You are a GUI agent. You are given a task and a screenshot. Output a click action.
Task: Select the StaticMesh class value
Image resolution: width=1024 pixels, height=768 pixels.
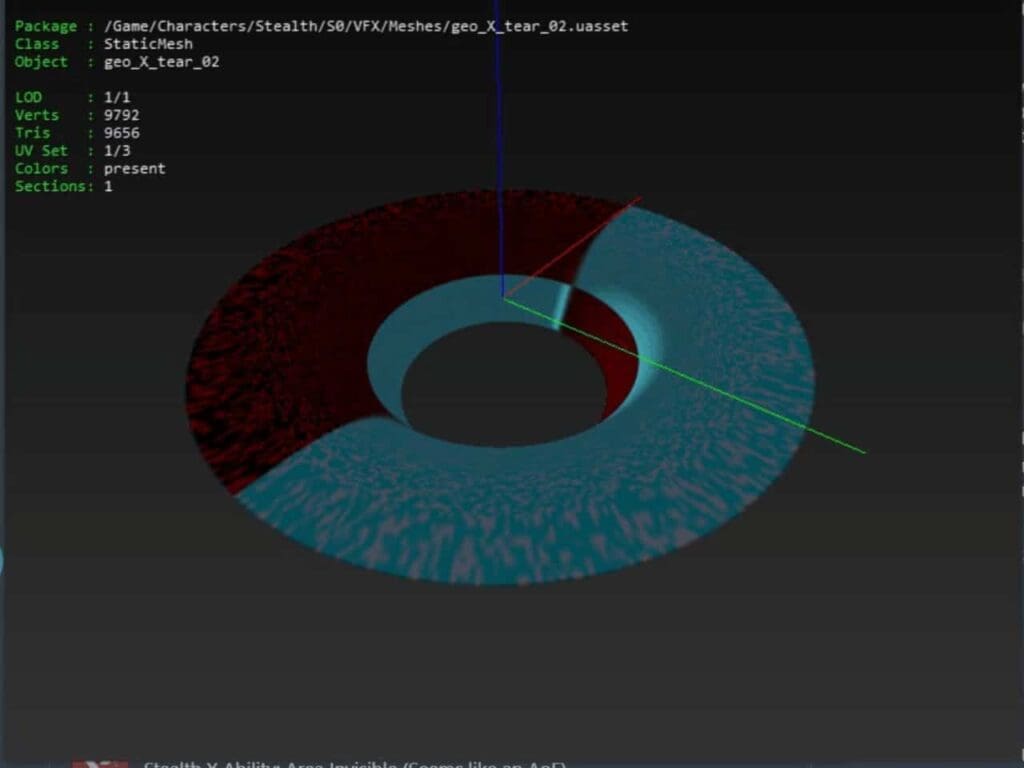click(148, 44)
